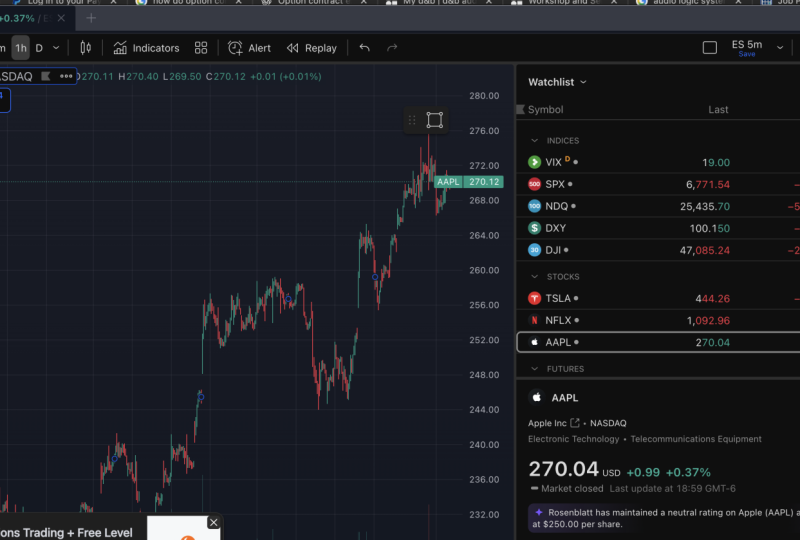Screen dimensions: 800x540
Task: Click the watchlist flag icon next to Symbol
Action: (521, 109)
